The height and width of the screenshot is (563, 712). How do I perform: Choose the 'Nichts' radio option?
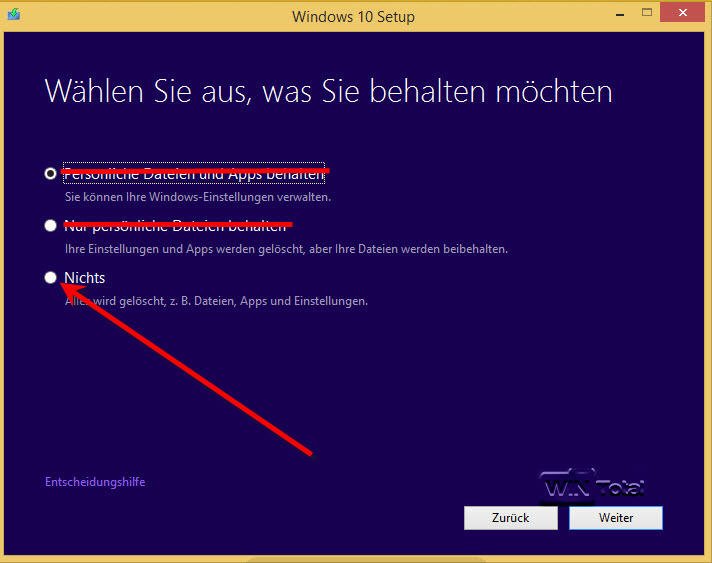(50, 277)
